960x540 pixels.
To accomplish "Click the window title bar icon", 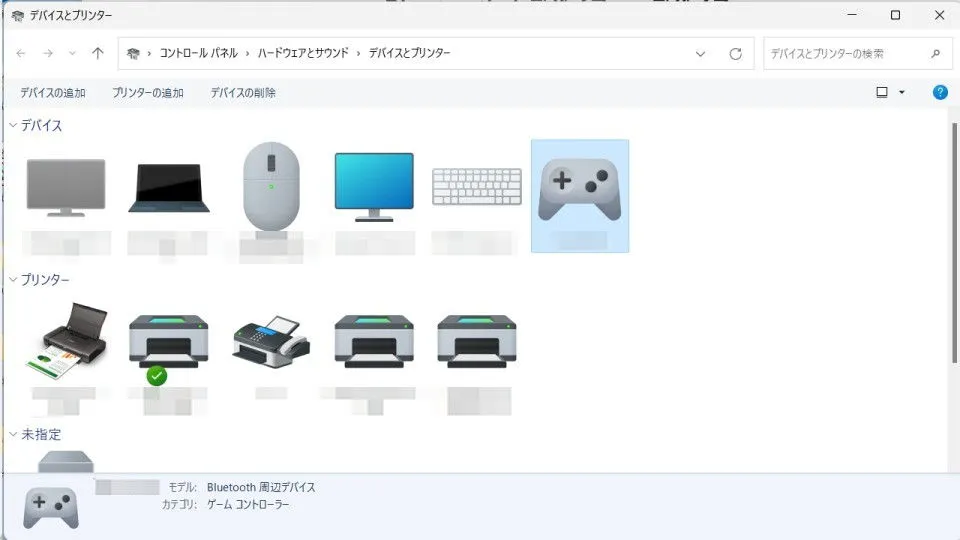I will pos(18,15).
